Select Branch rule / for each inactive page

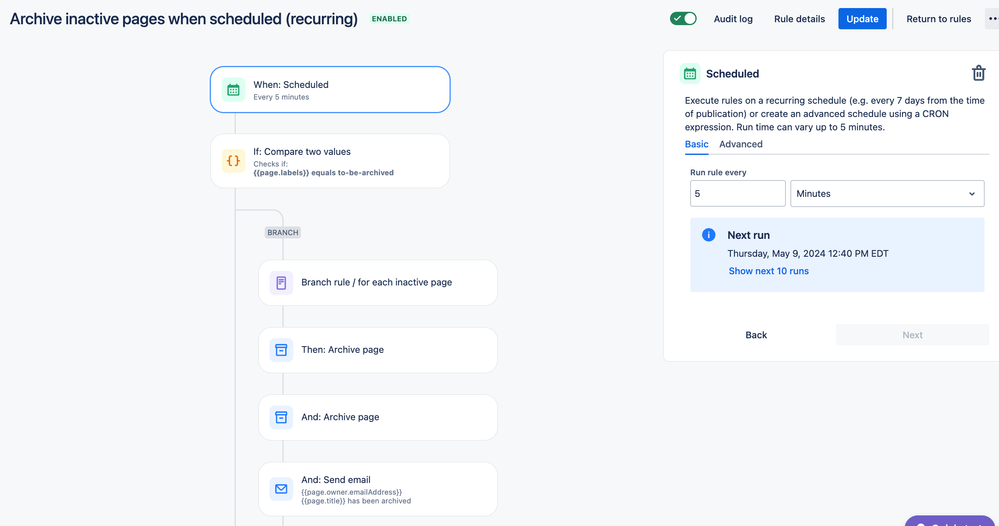point(378,283)
